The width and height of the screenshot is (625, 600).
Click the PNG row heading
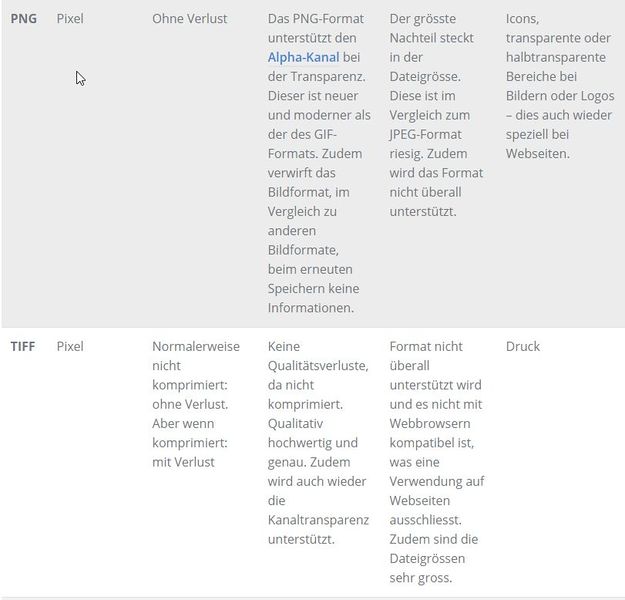coord(24,18)
